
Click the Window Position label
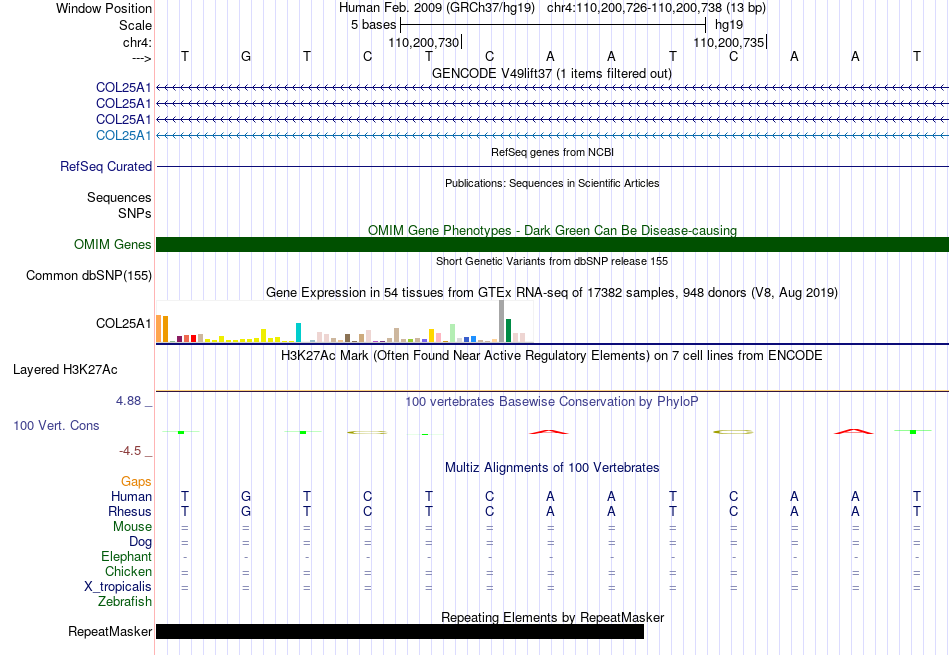pos(104,8)
